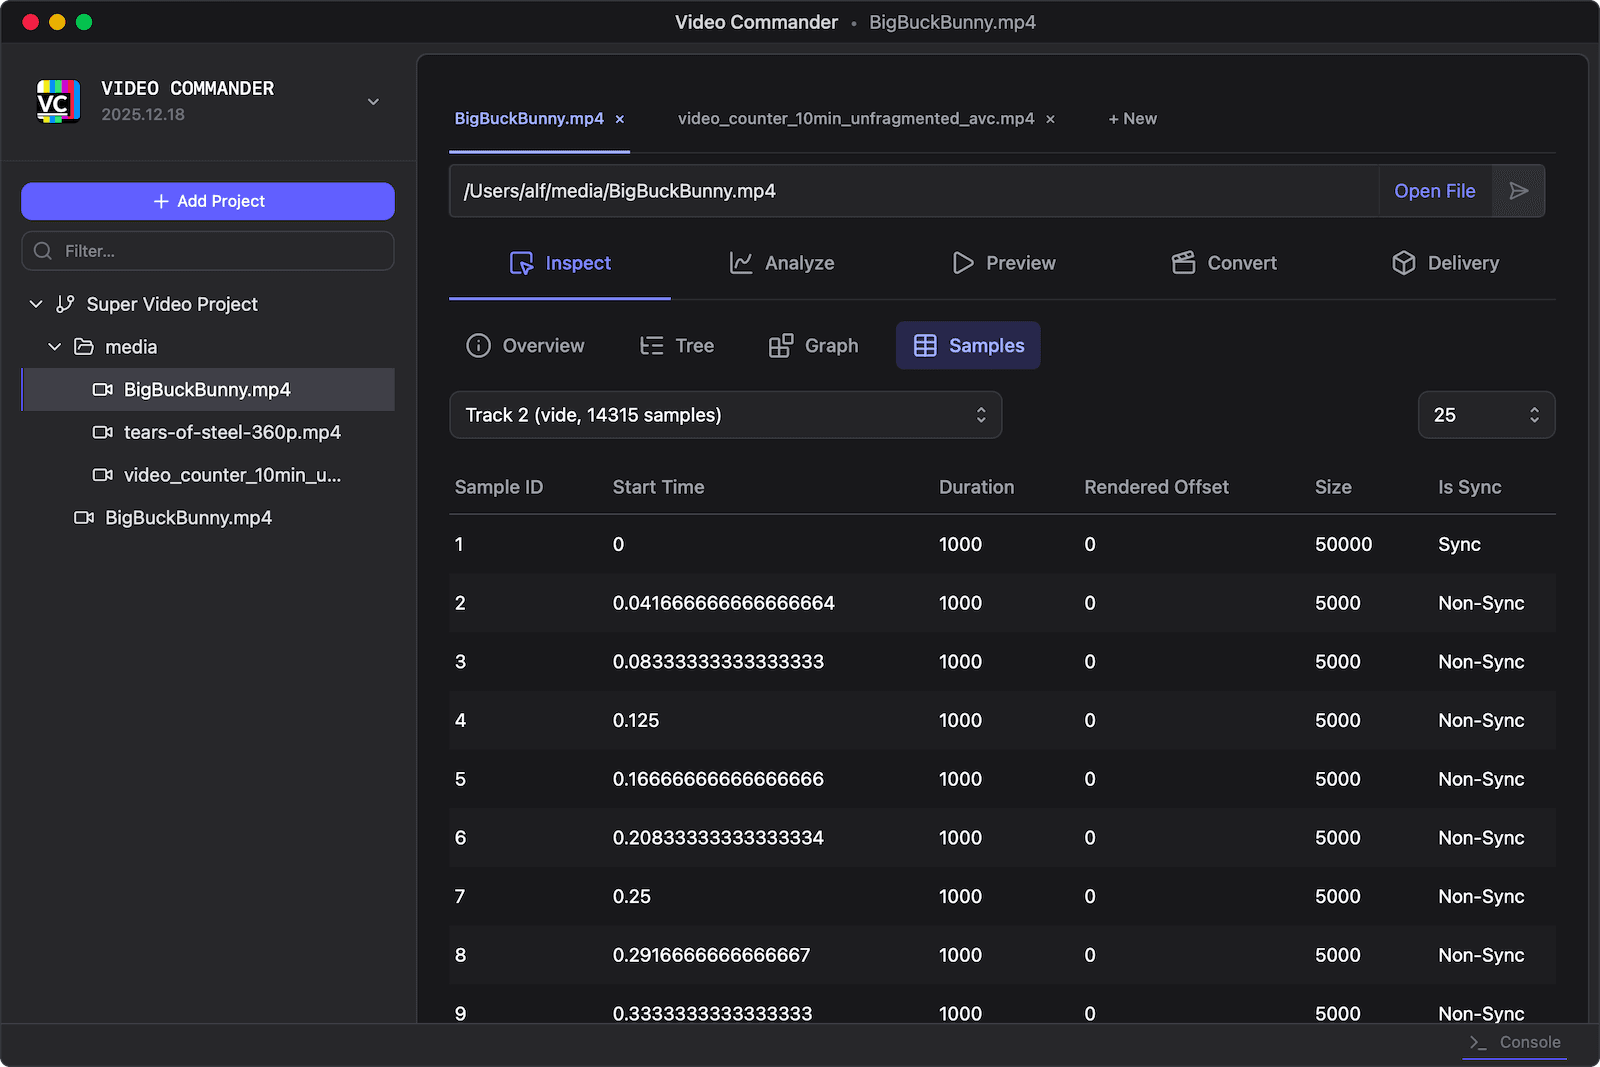Viewport: 1600px width, 1067px height.
Task: Open the Console panel
Action: pos(1516,1042)
